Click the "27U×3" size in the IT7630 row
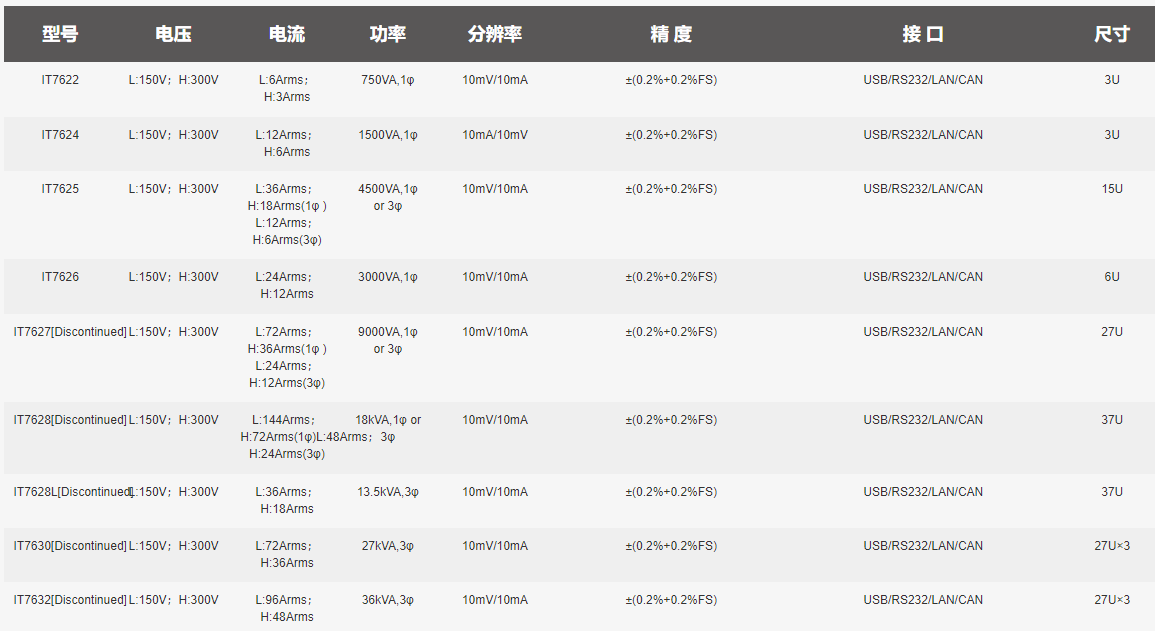 [x=1112, y=546]
